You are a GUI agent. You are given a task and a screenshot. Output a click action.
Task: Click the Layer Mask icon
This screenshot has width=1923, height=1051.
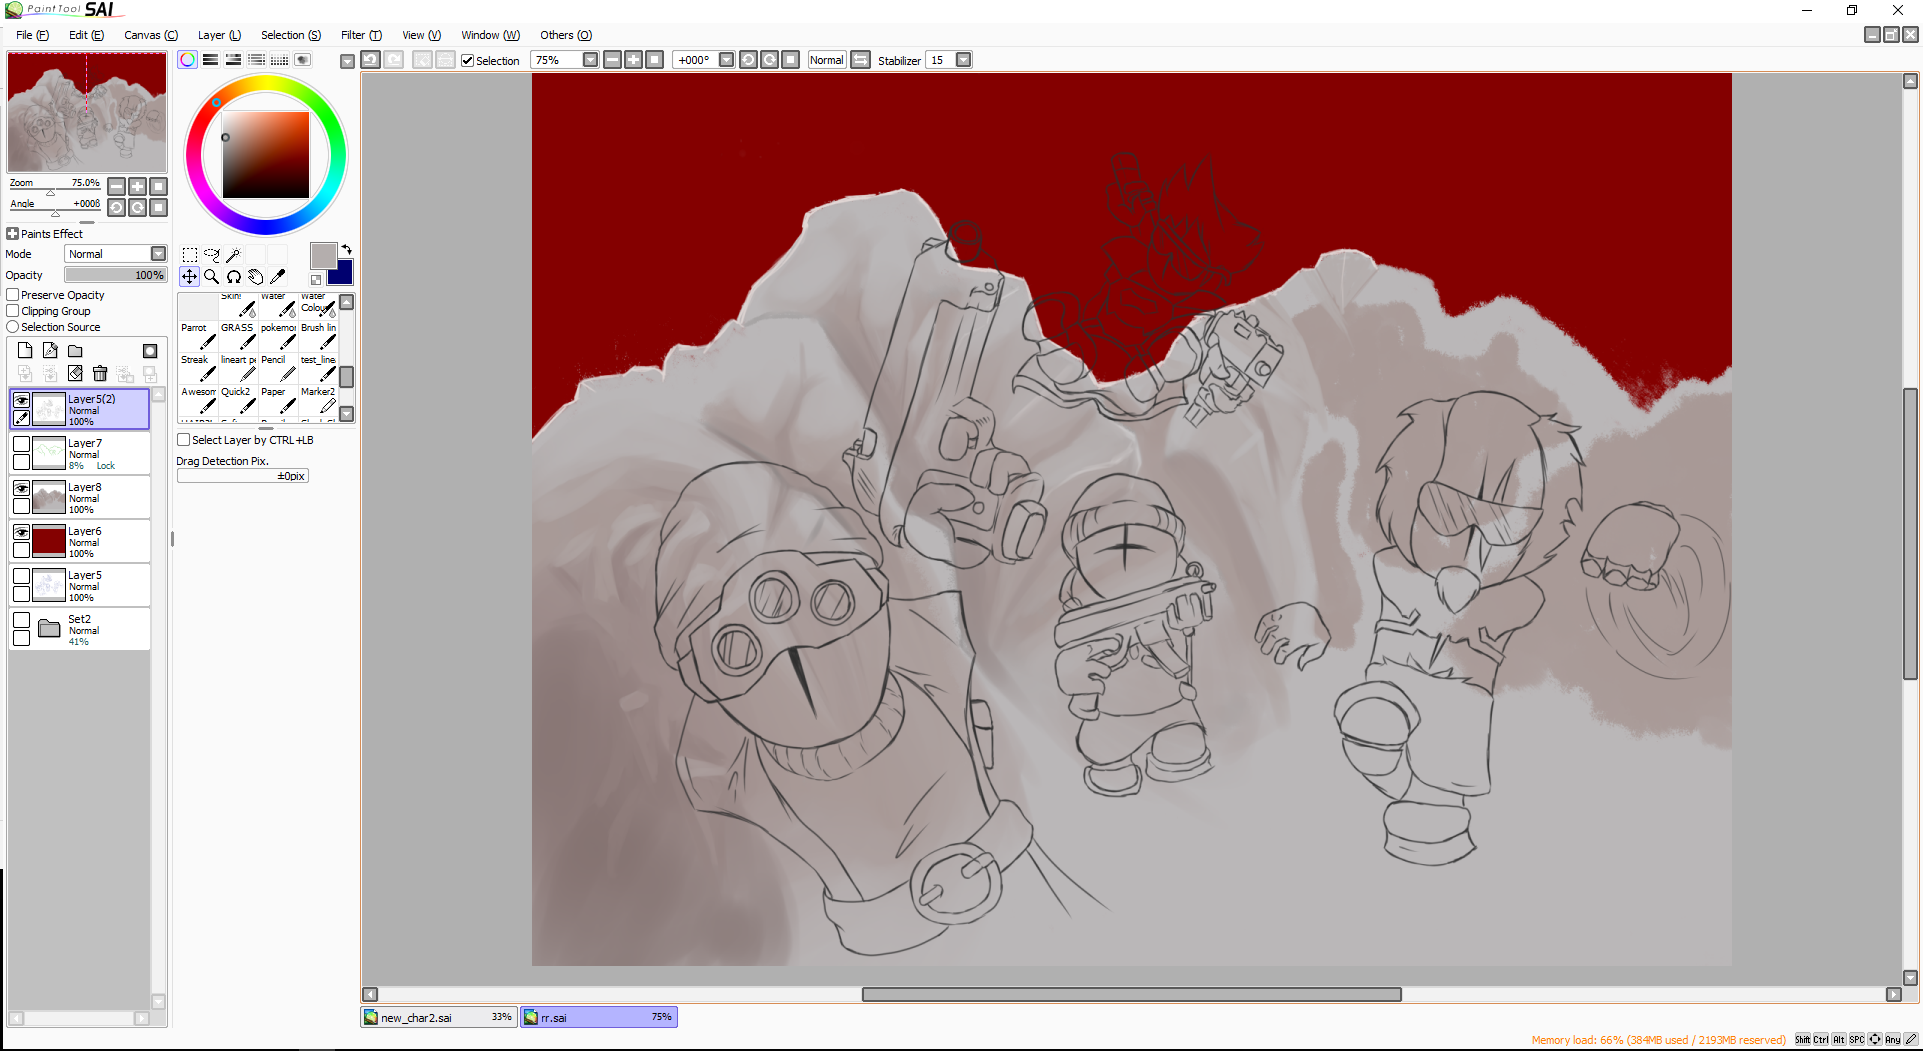click(150, 350)
